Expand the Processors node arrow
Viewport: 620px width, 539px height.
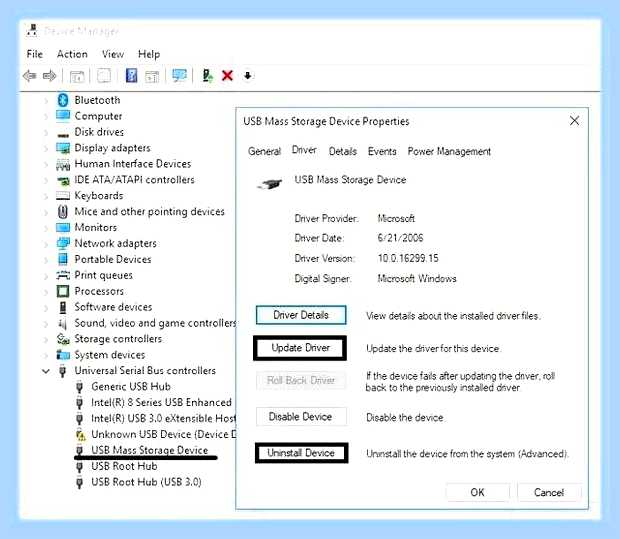46,291
